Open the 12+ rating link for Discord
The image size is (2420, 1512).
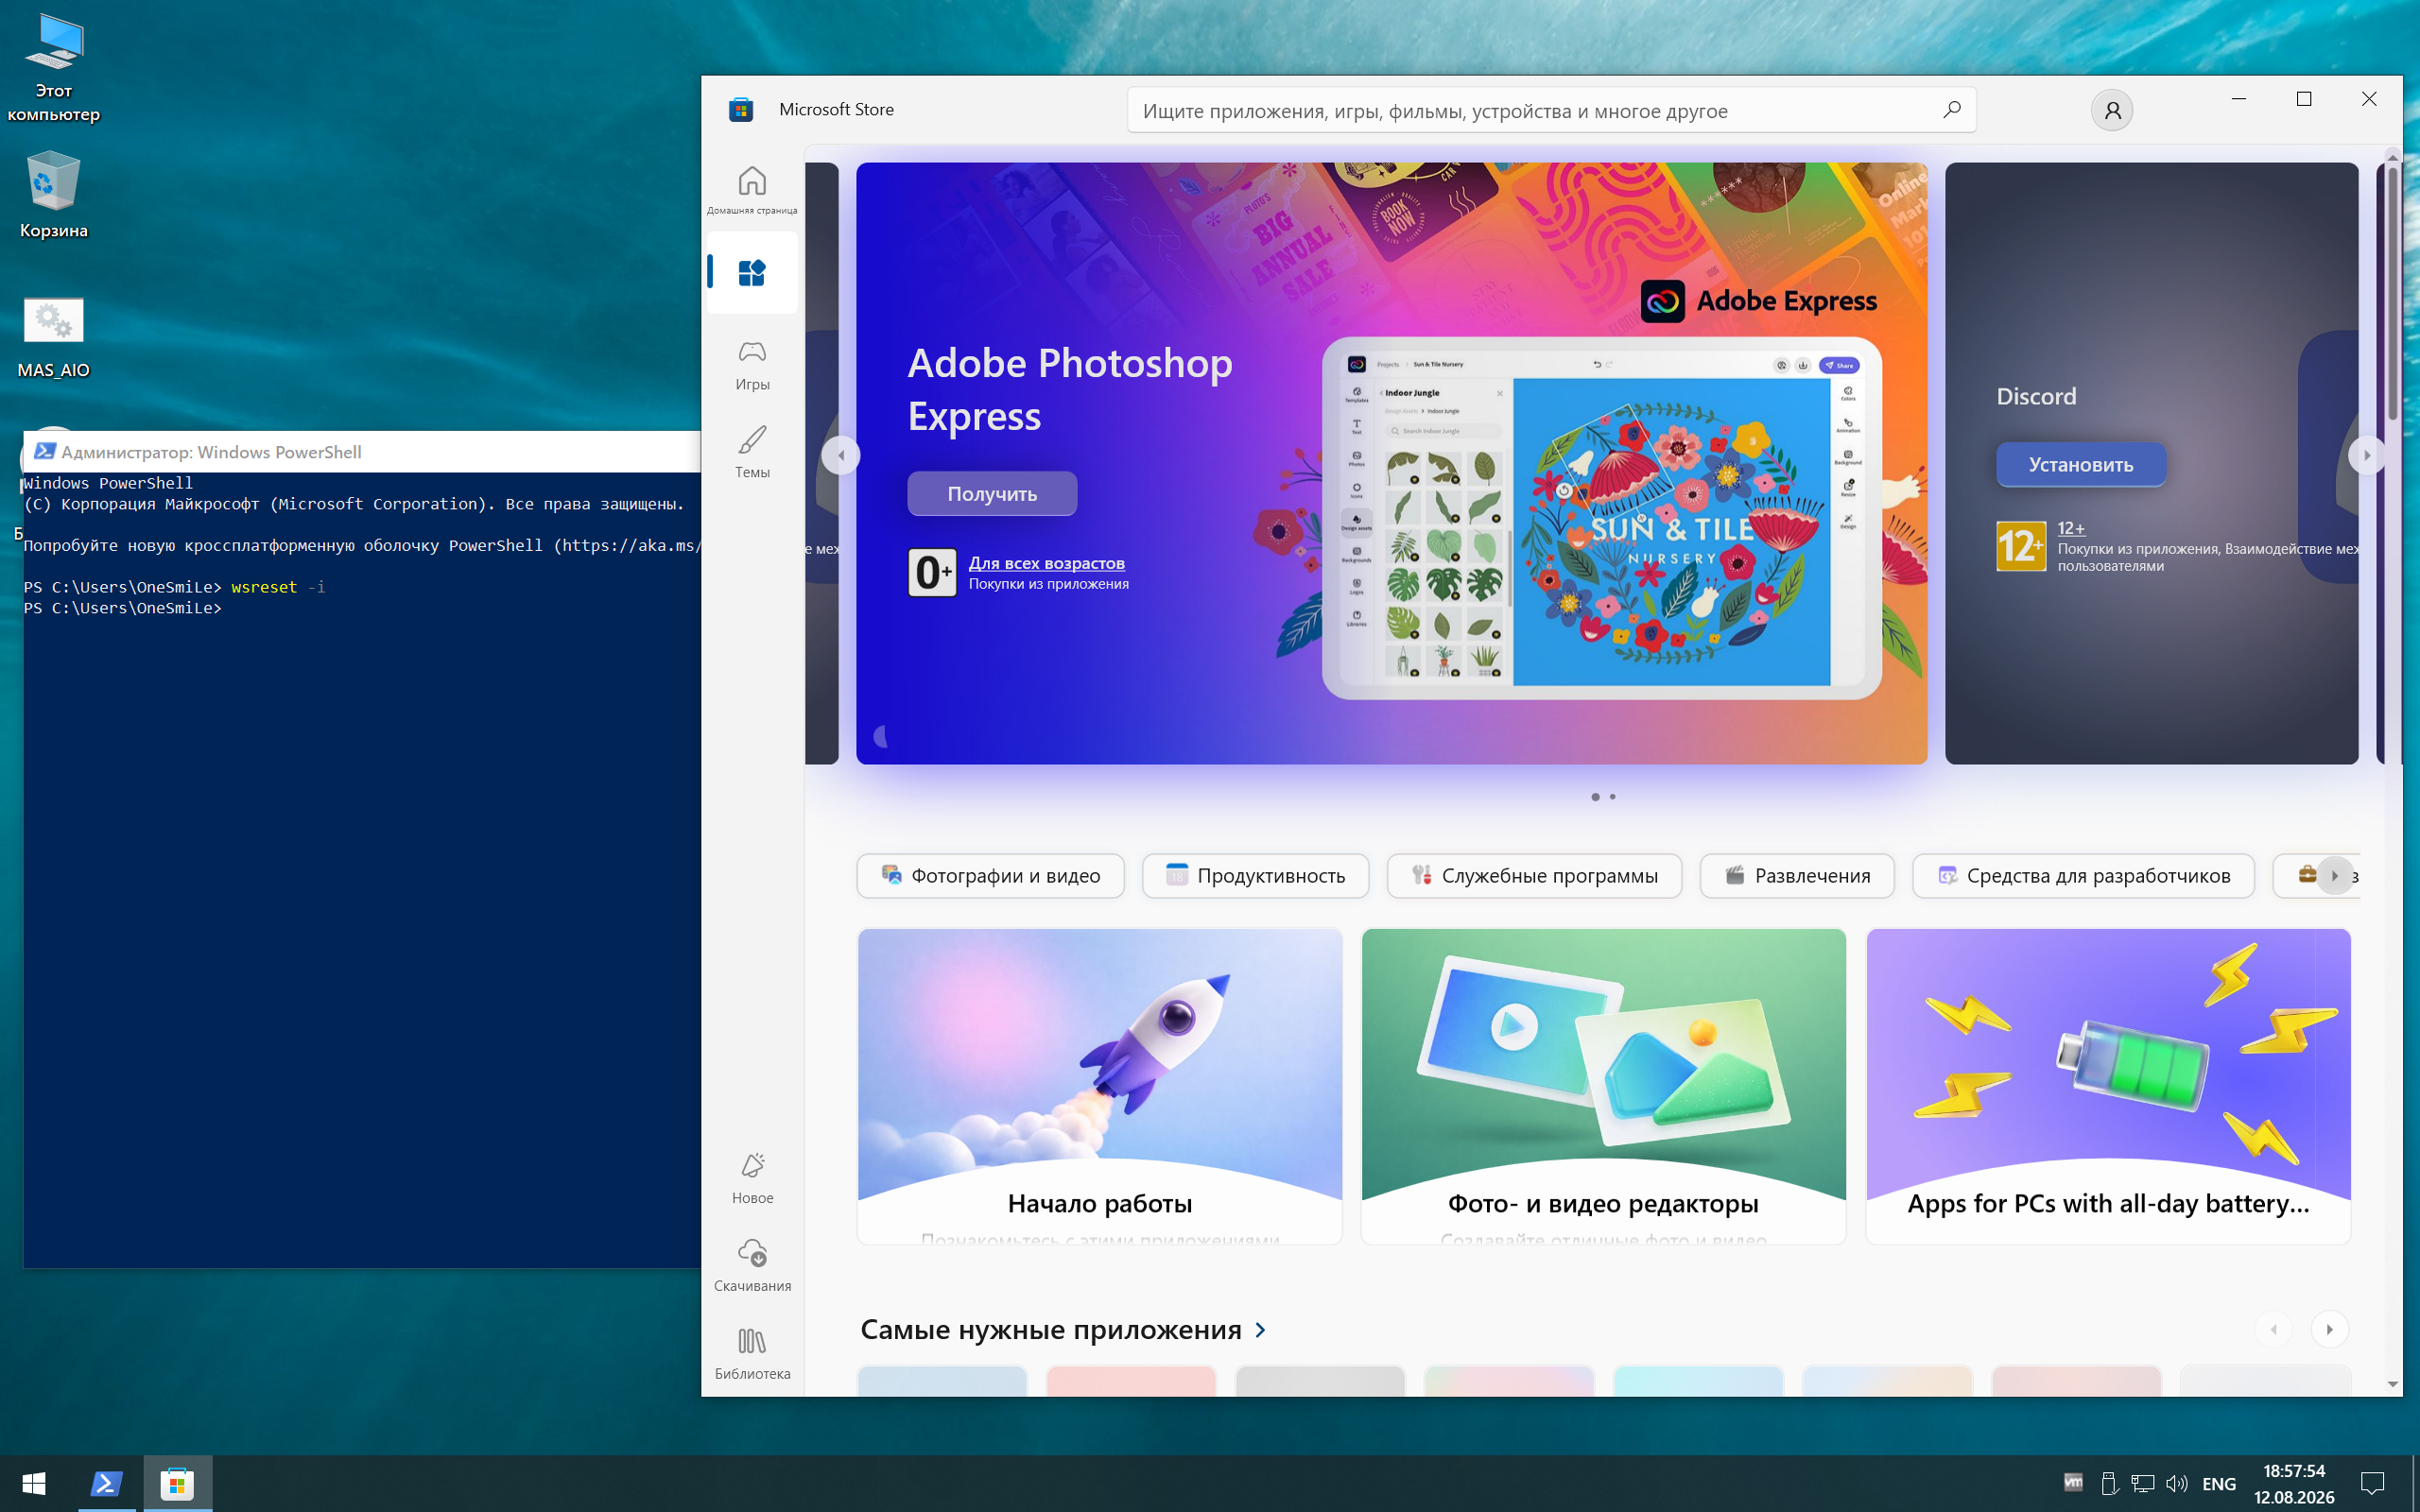(2071, 528)
